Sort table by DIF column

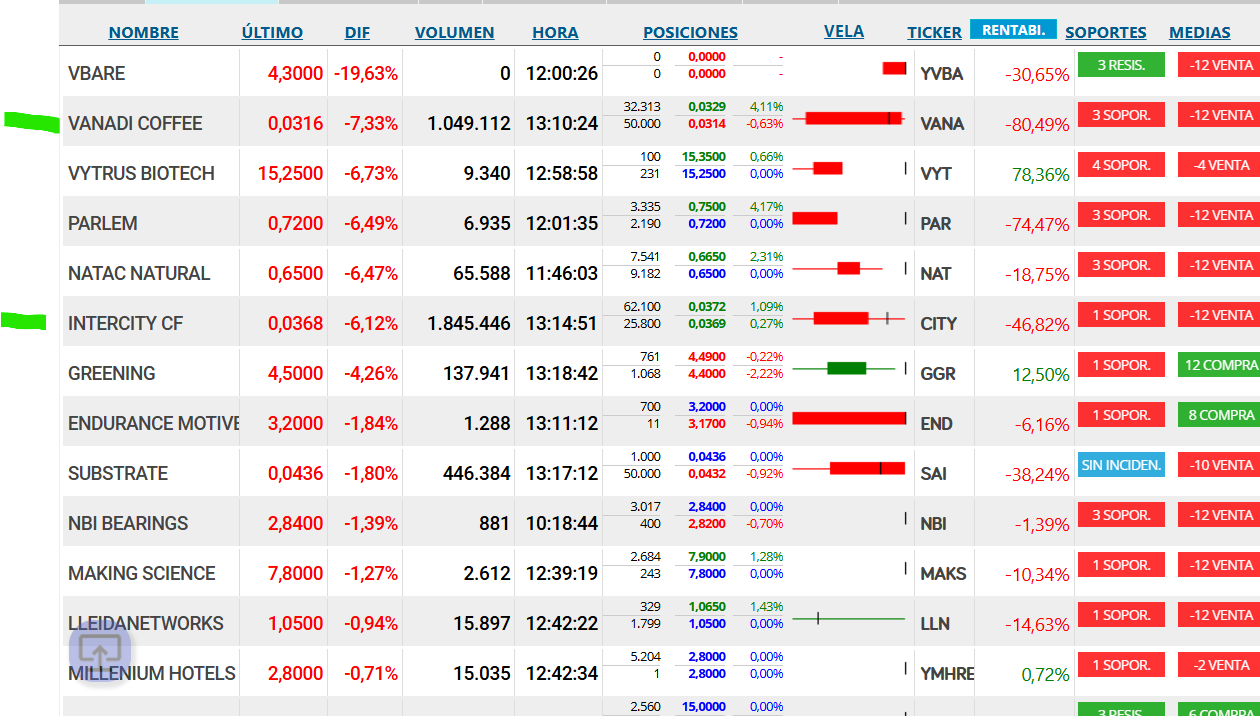(x=357, y=32)
